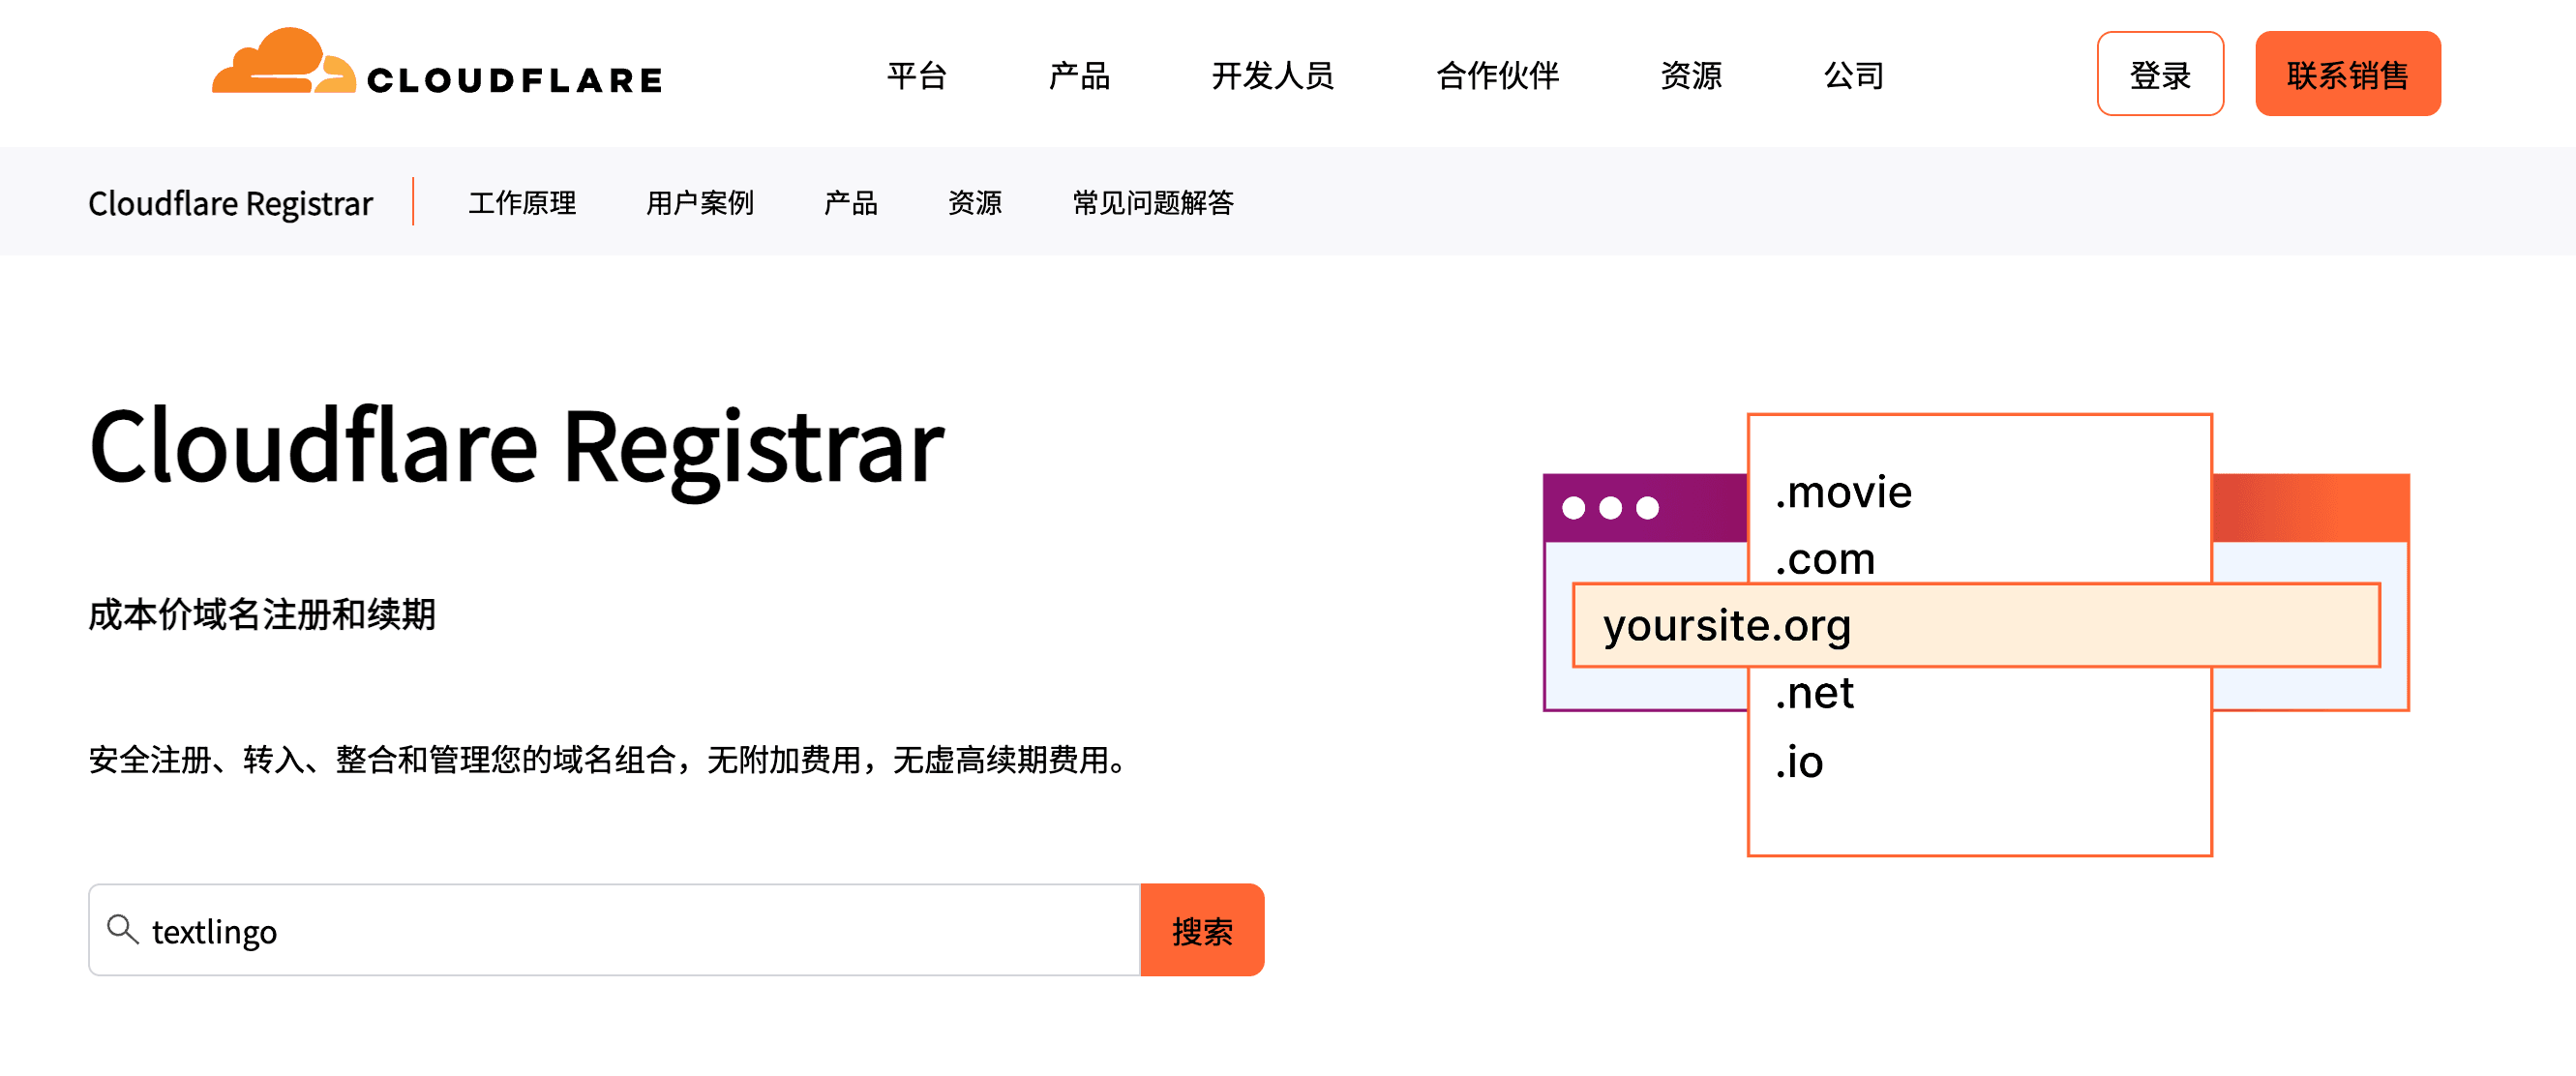Click the domain search field with textlingo
This screenshot has width=2576, height=1076.
coord(614,930)
